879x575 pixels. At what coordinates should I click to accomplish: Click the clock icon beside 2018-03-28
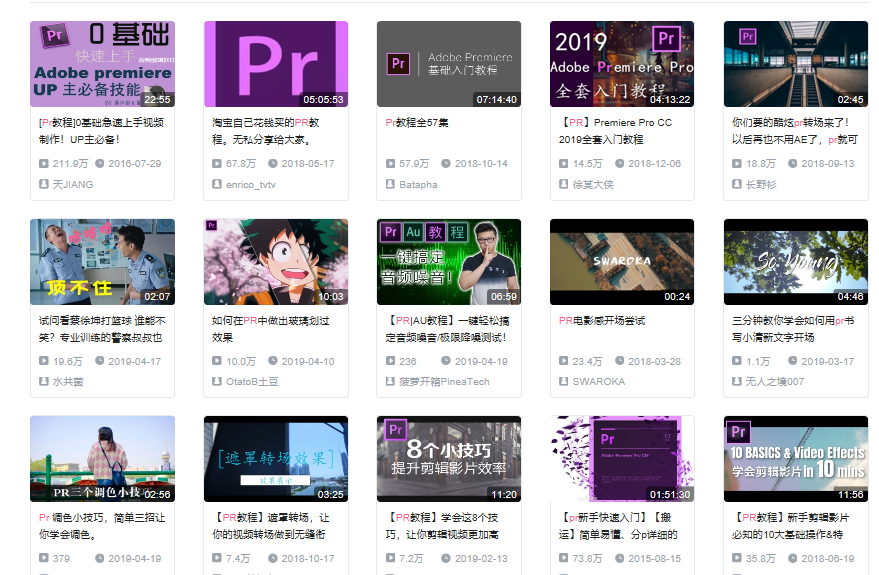(x=619, y=361)
